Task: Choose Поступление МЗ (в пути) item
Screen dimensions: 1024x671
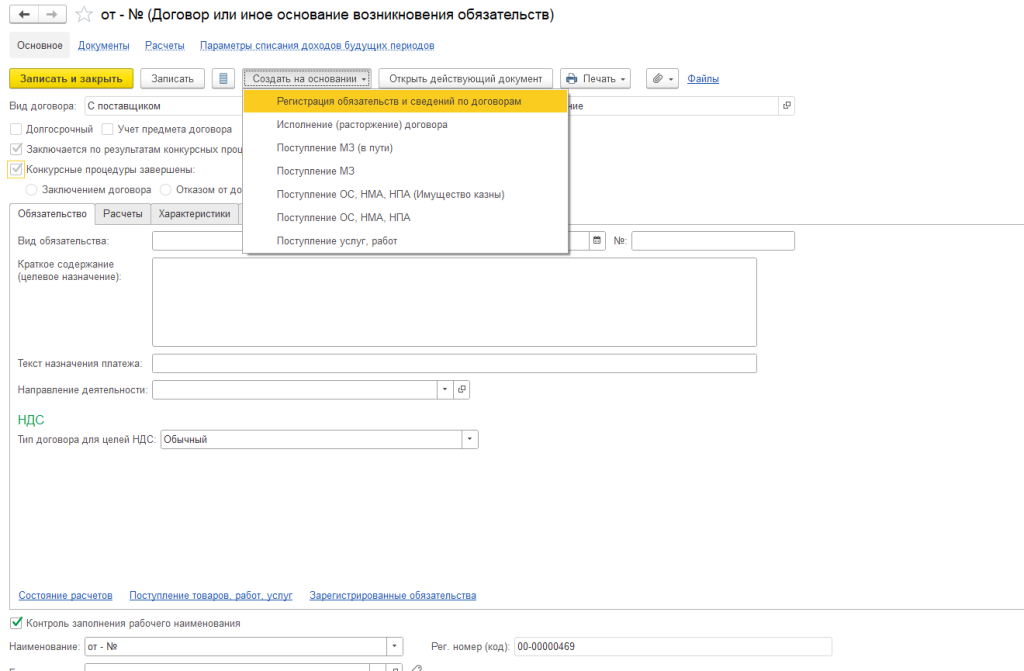Action: pyautogui.click(x=405, y=148)
